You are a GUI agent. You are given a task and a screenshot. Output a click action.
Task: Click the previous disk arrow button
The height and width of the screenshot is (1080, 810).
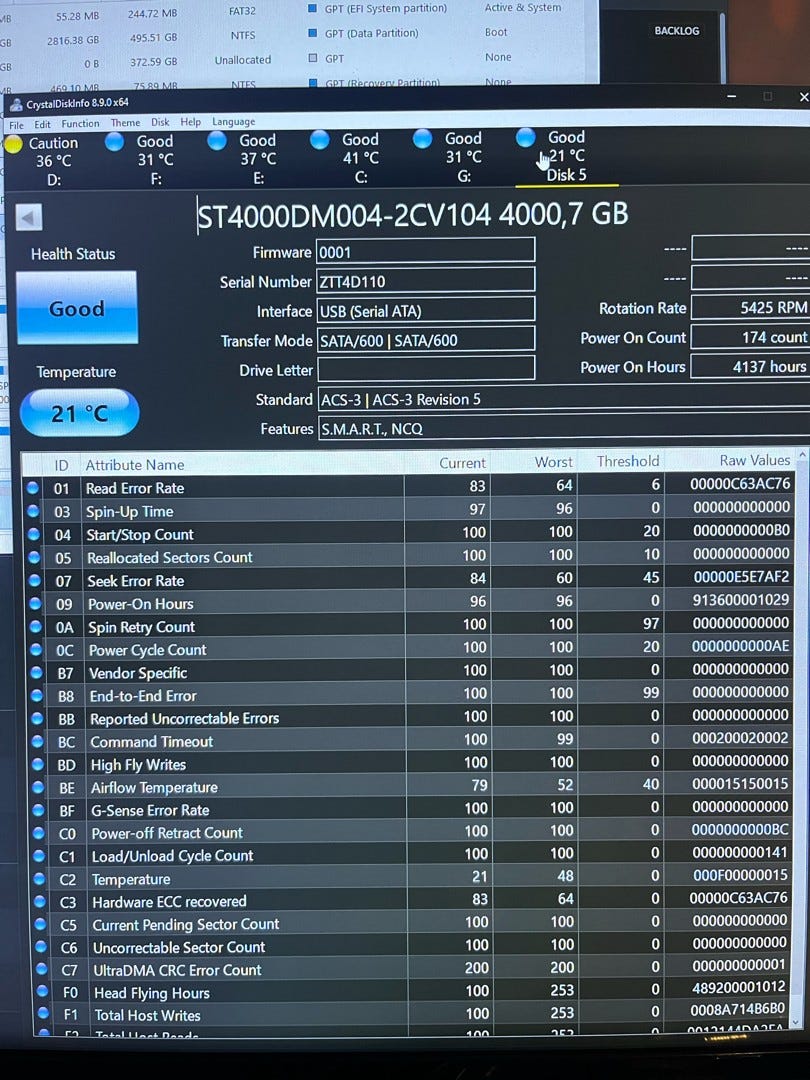29,218
